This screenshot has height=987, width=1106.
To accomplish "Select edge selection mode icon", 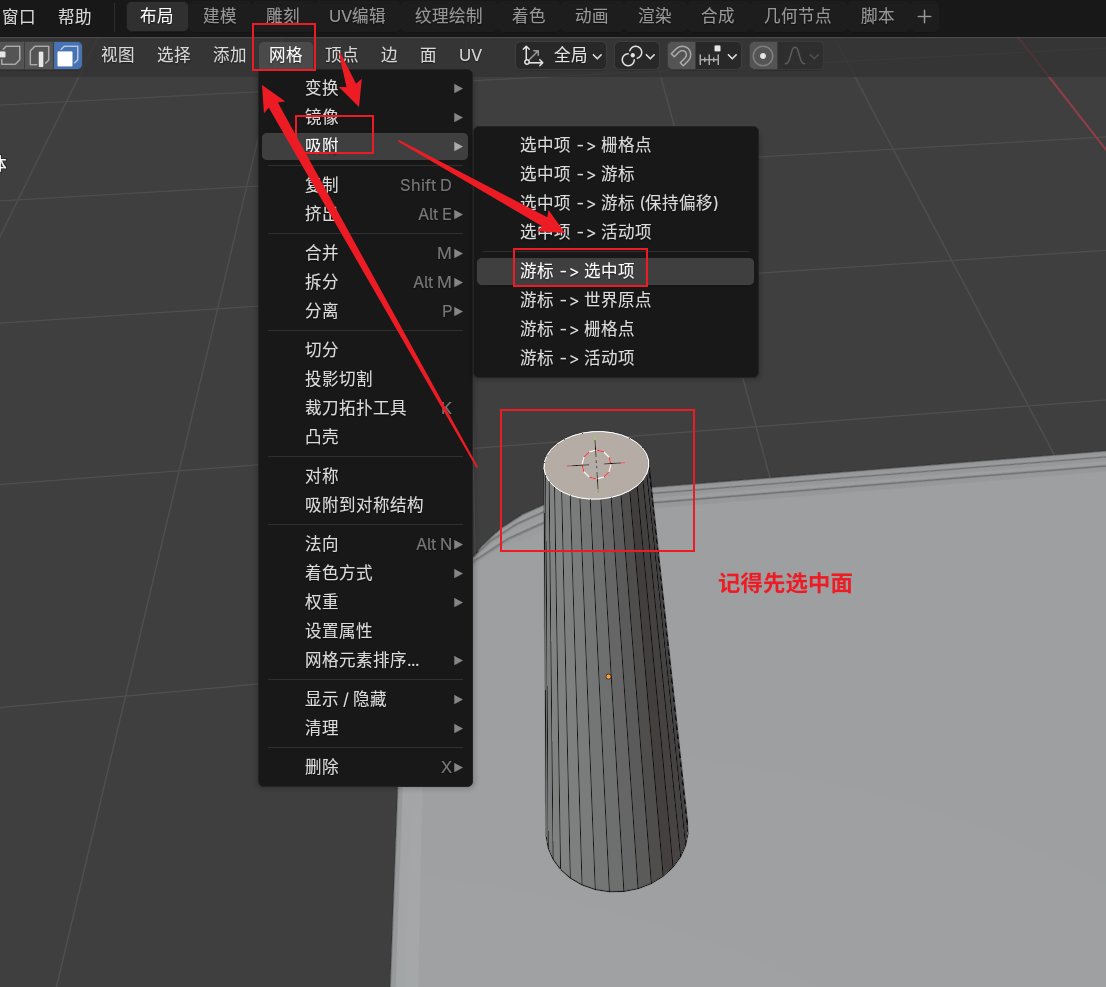I will tap(39, 56).
